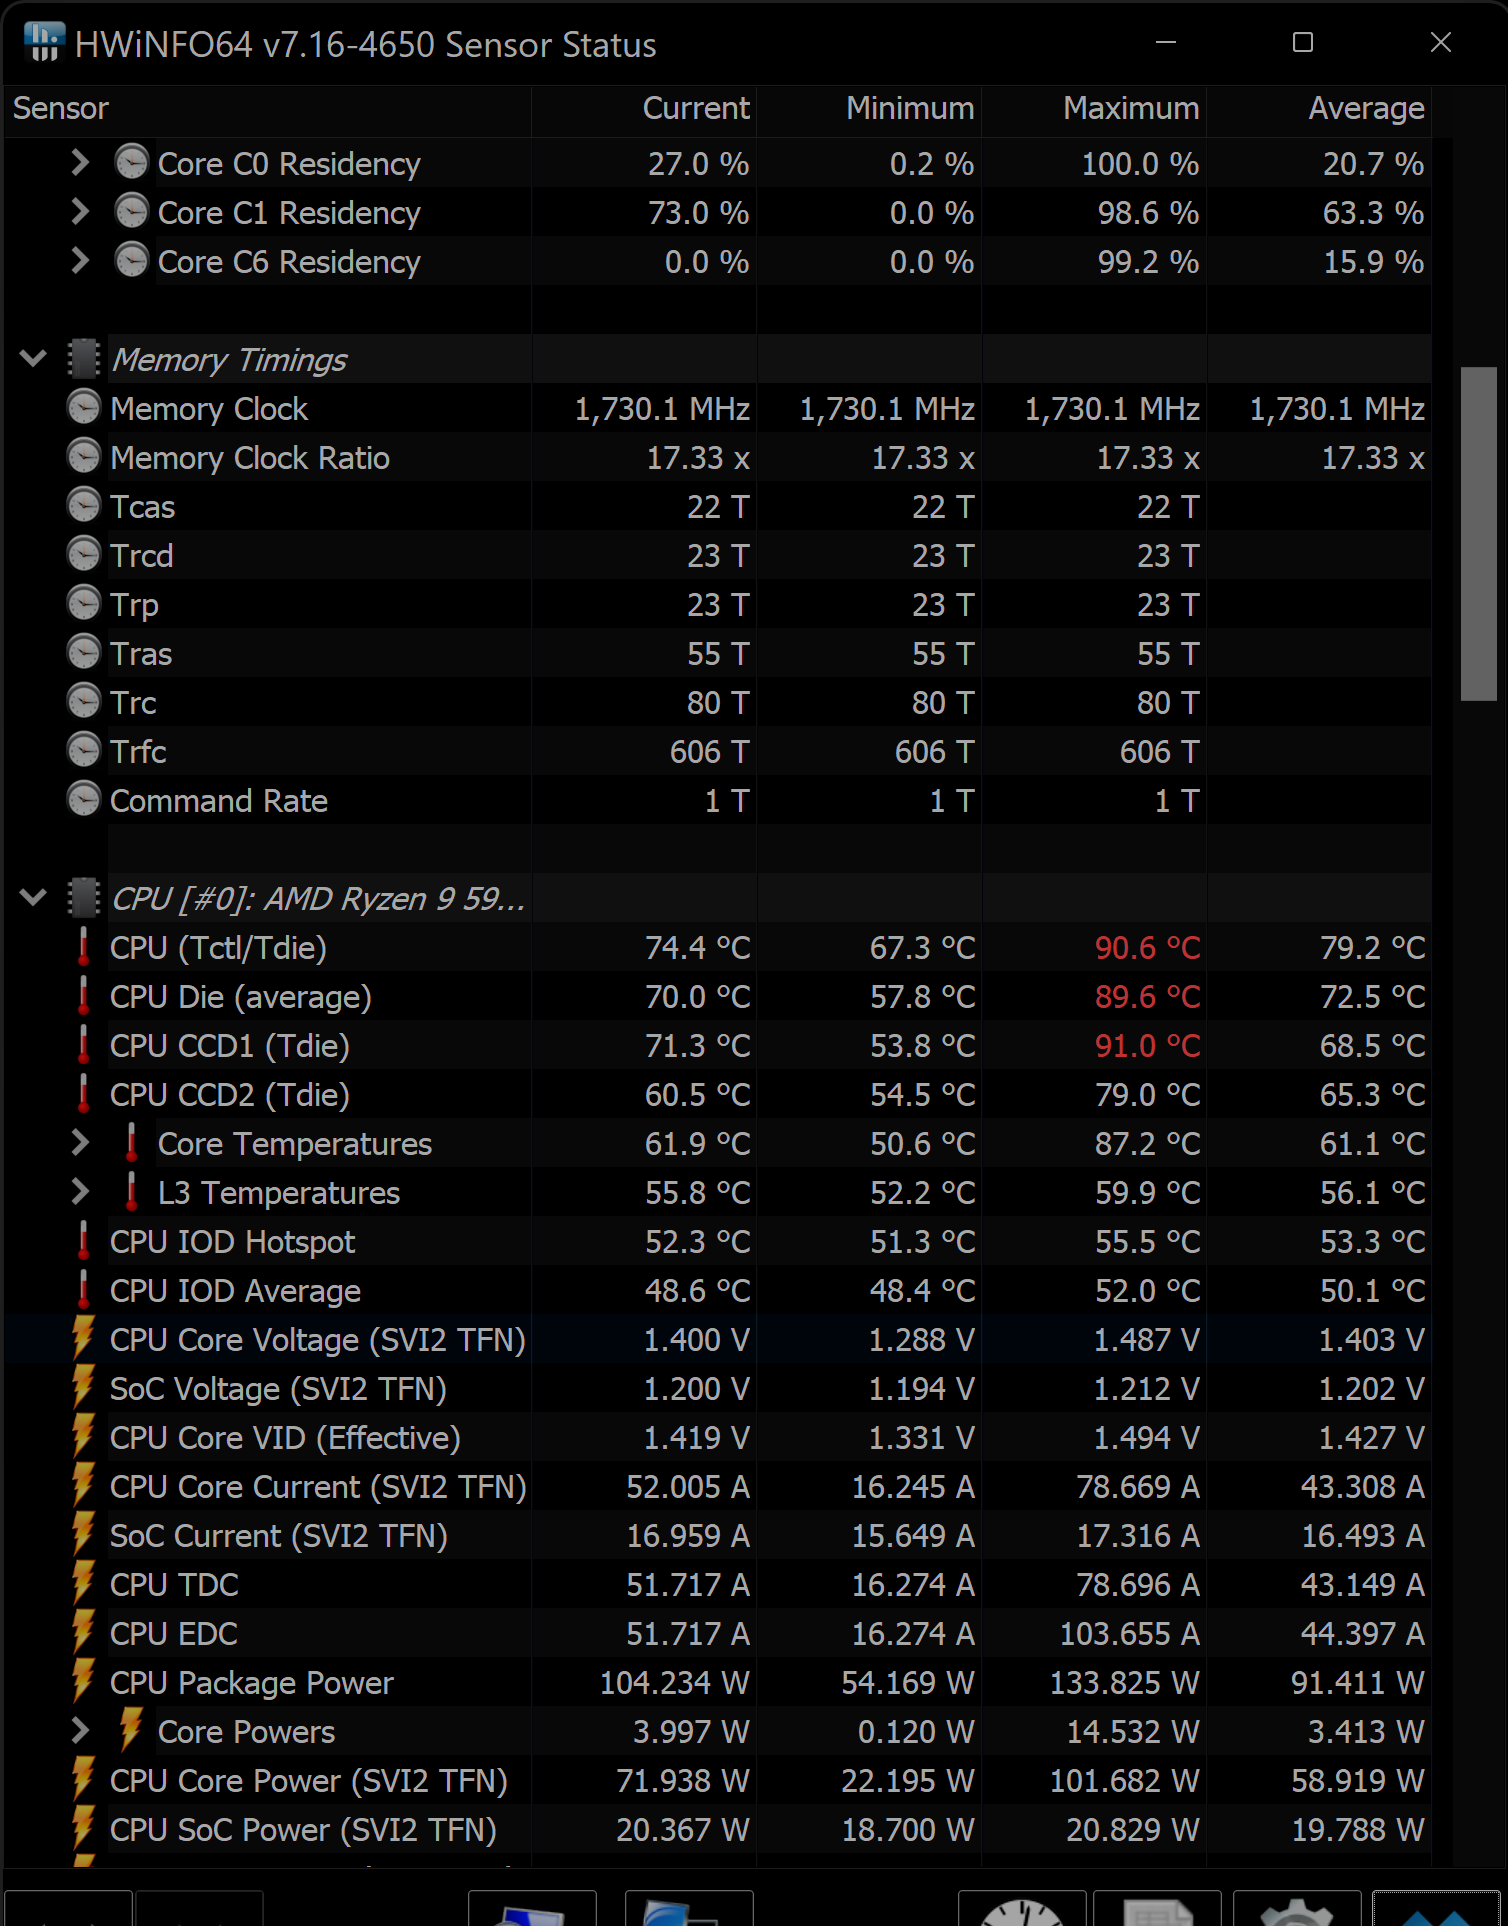1508x1926 pixels.
Task: Click the Memory Timings chip icon
Action: [84, 359]
